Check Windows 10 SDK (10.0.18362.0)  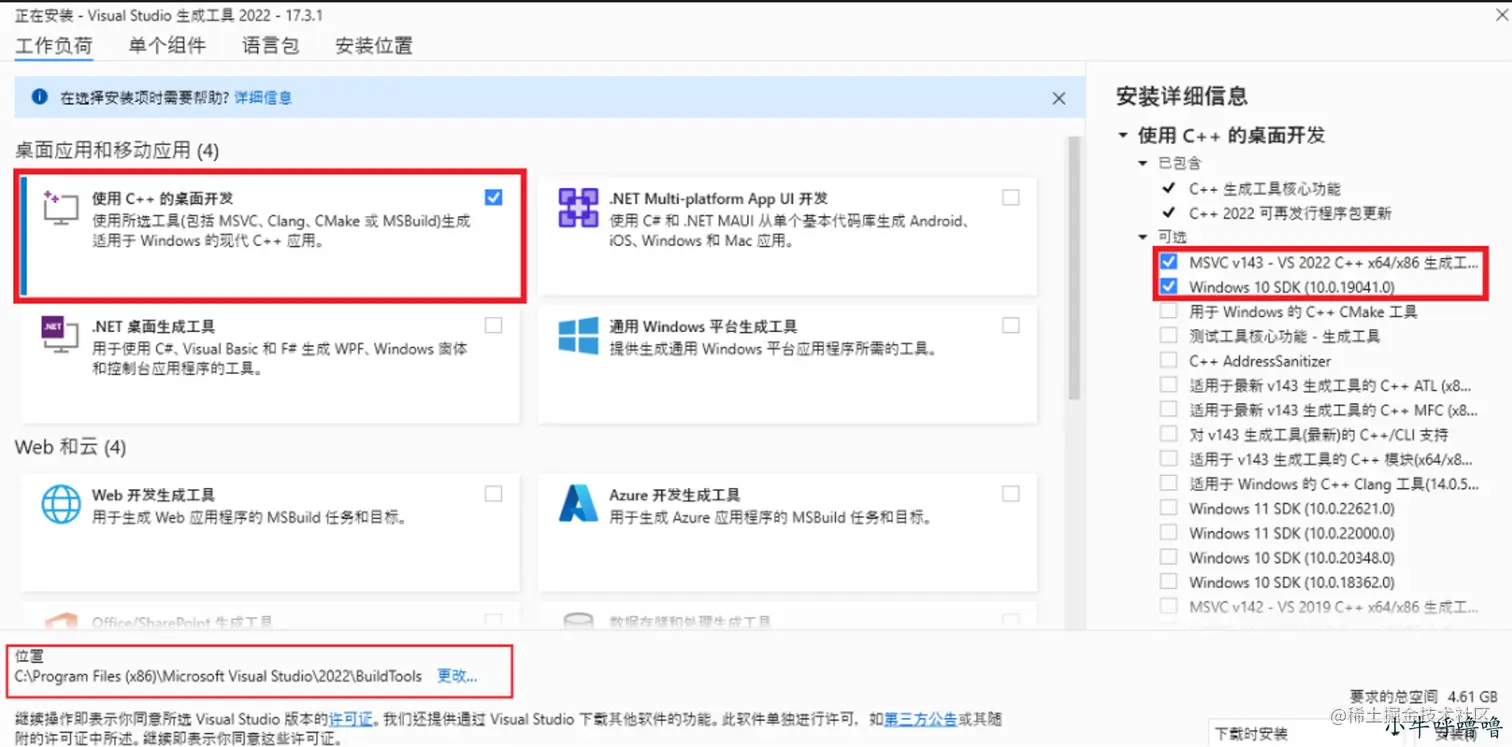(1168, 582)
